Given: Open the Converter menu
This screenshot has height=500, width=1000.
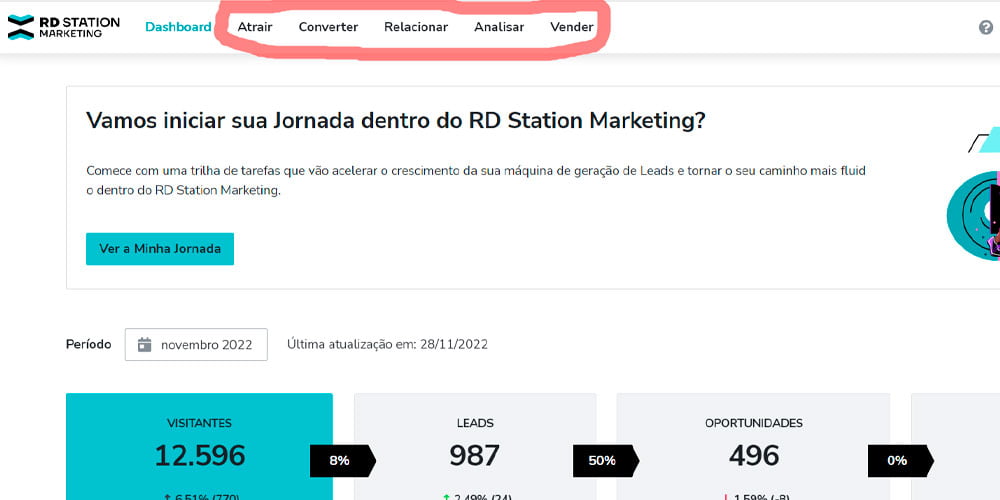Looking at the screenshot, I should (x=328, y=27).
